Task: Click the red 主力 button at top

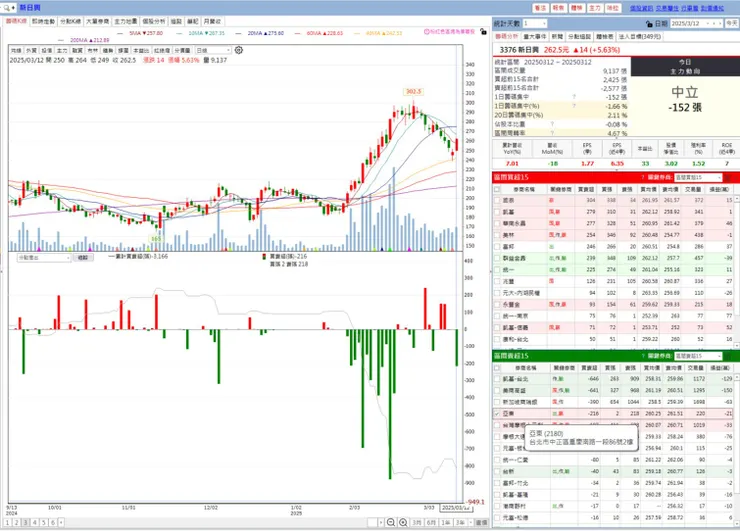Action: pos(595,8)
